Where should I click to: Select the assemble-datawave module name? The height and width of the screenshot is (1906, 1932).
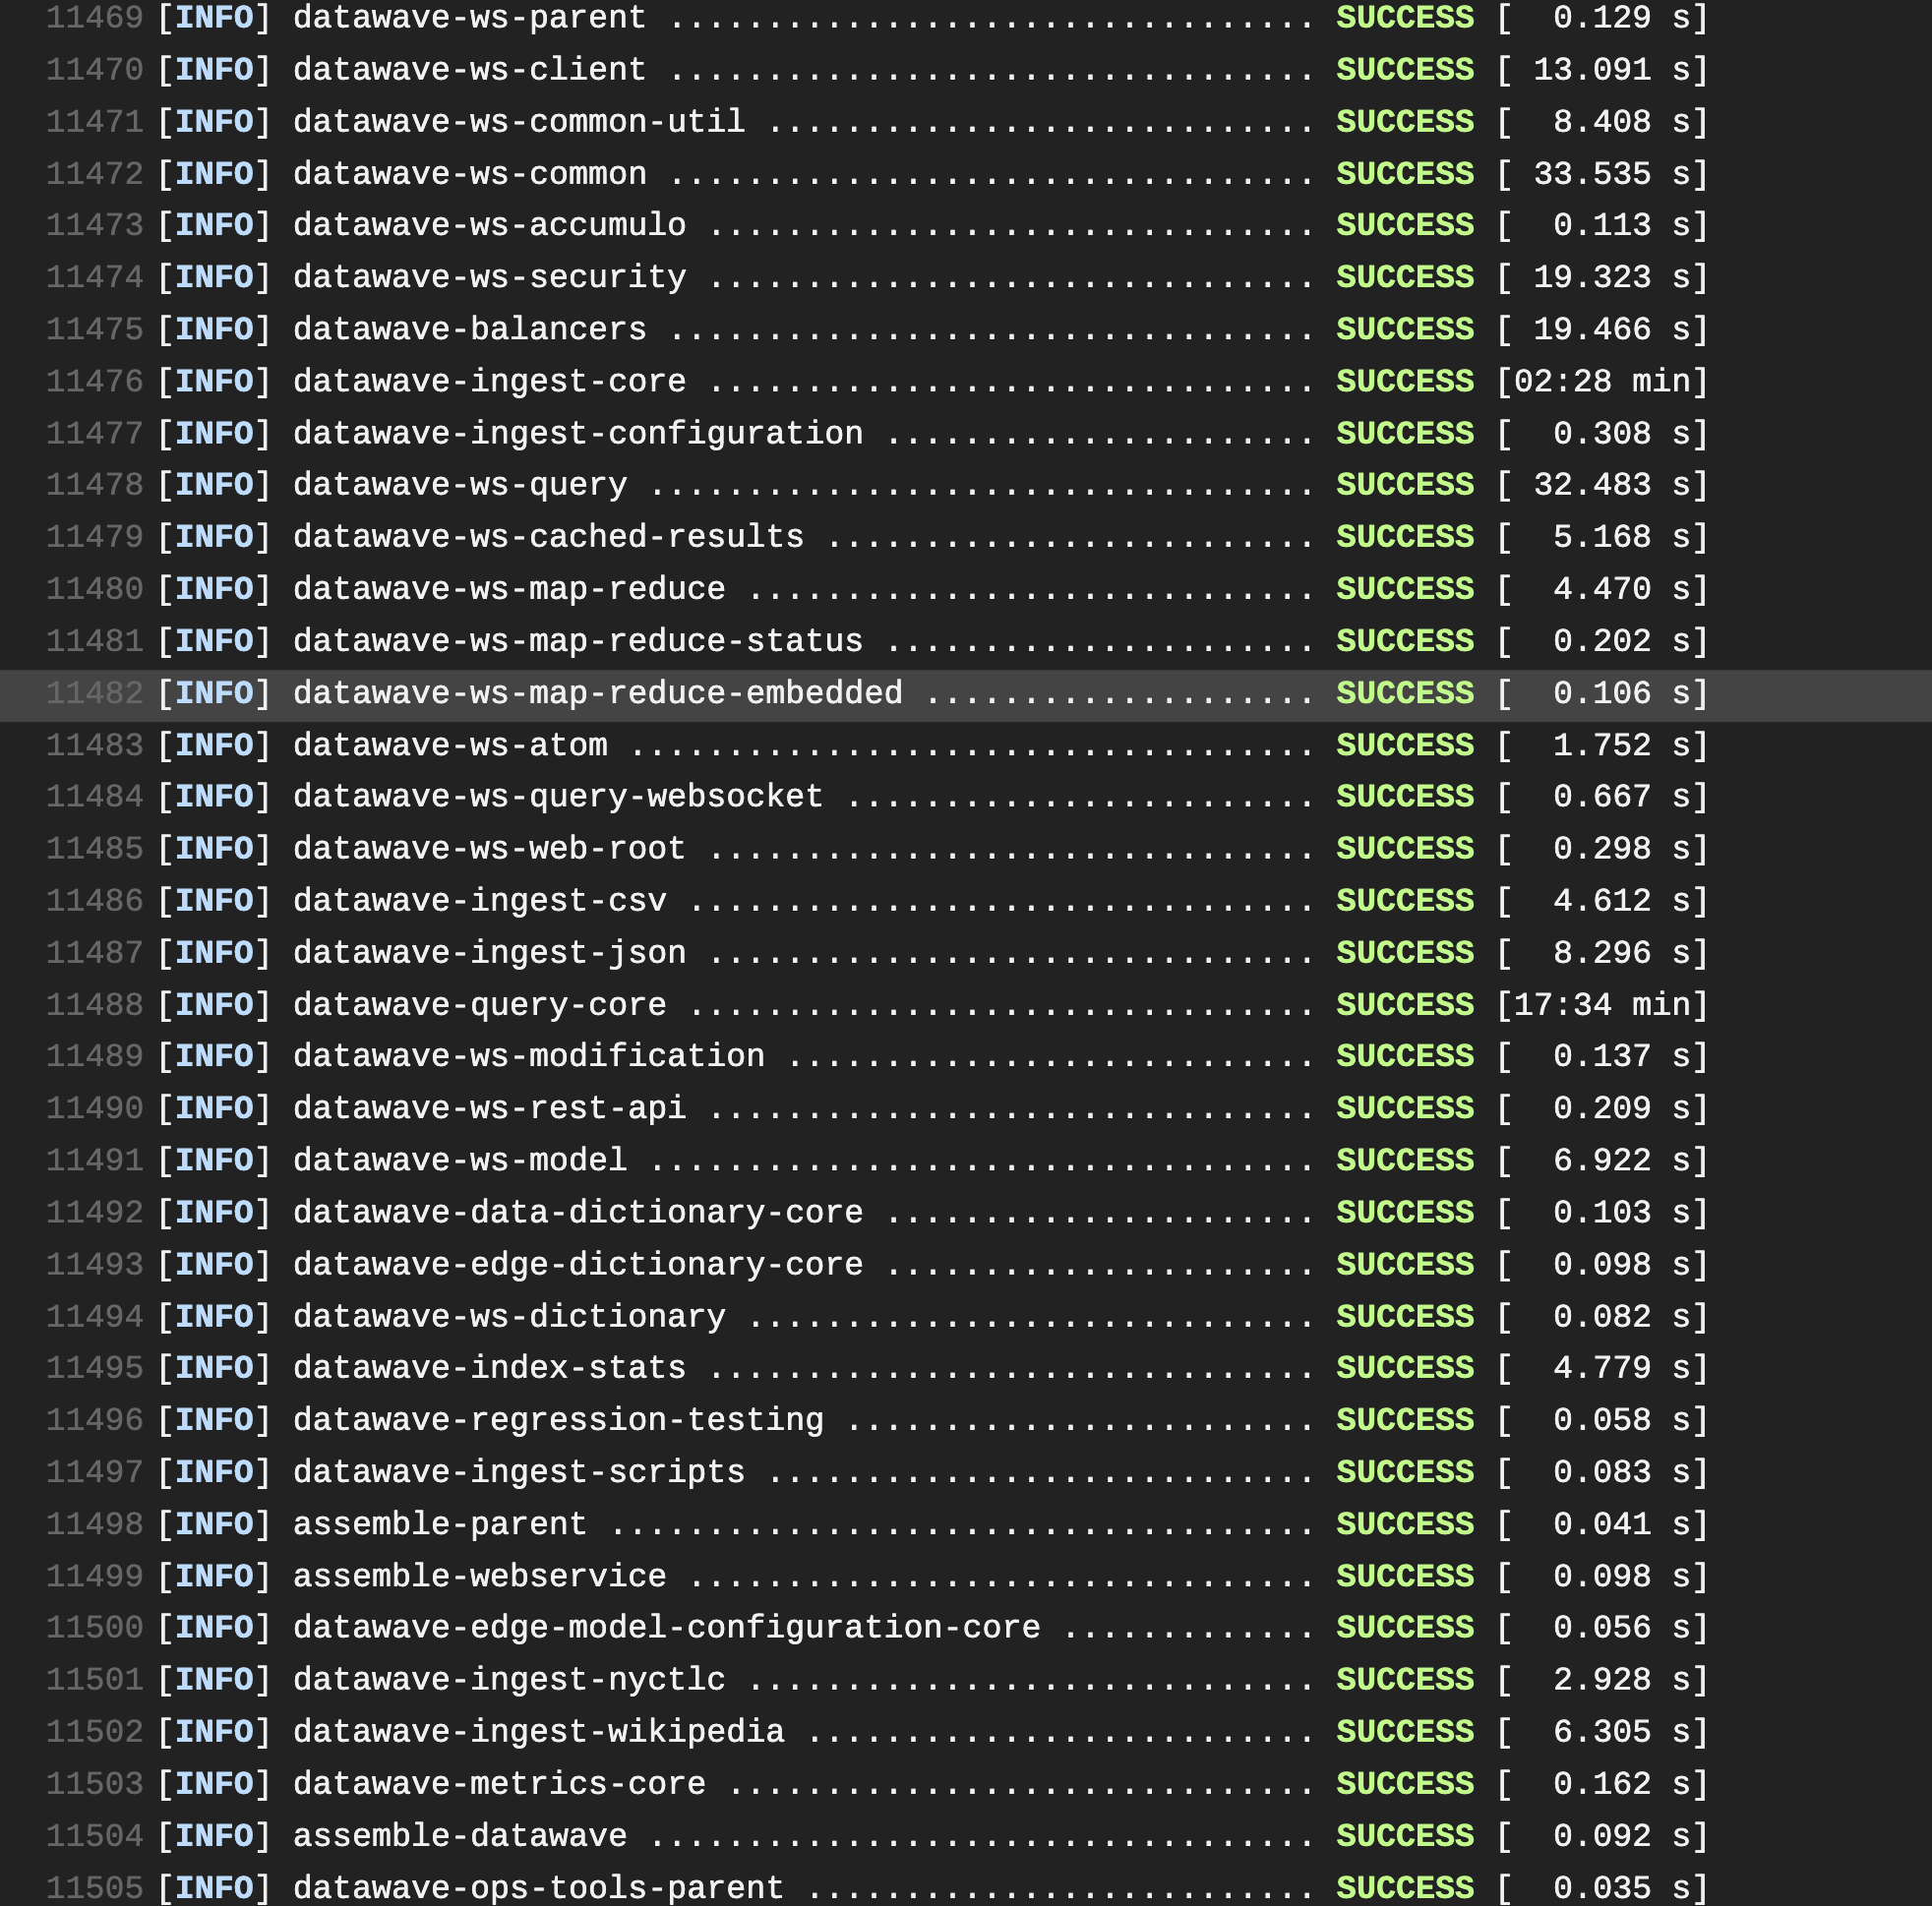pyautogui.click(x=459, y=1835)
